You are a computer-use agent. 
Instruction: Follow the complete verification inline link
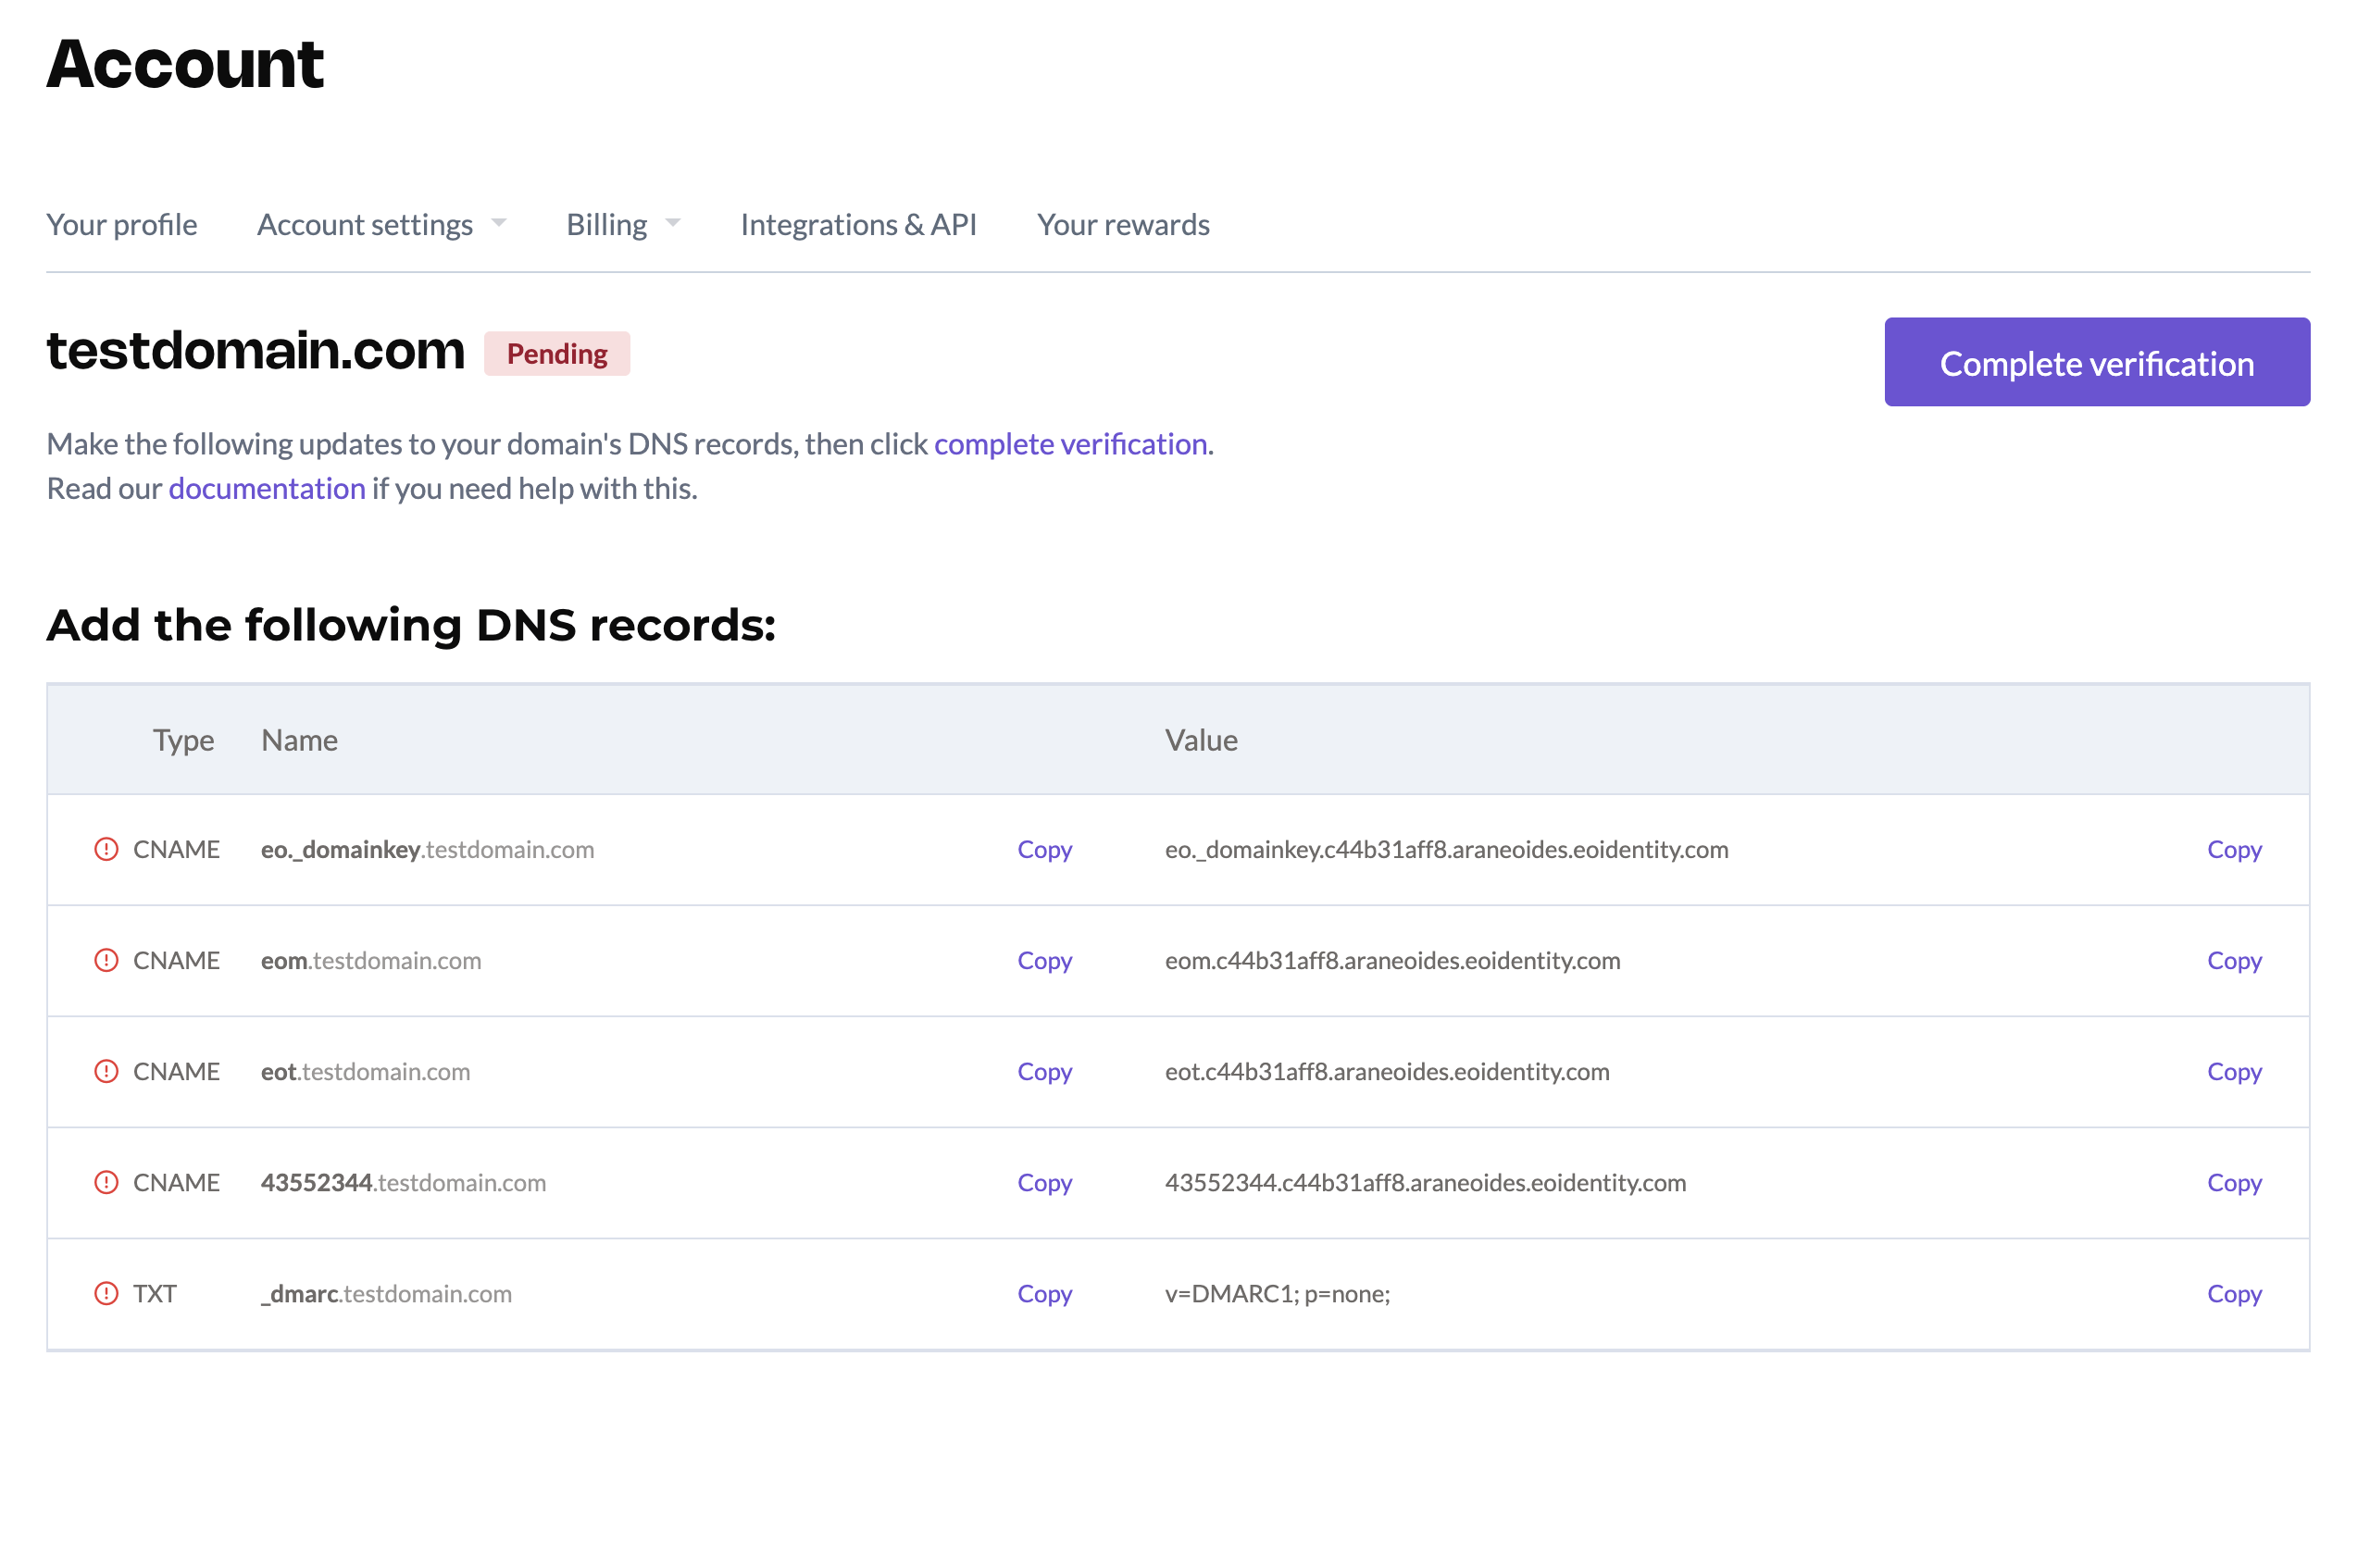pyautogui.click(x=1070, y=443)
